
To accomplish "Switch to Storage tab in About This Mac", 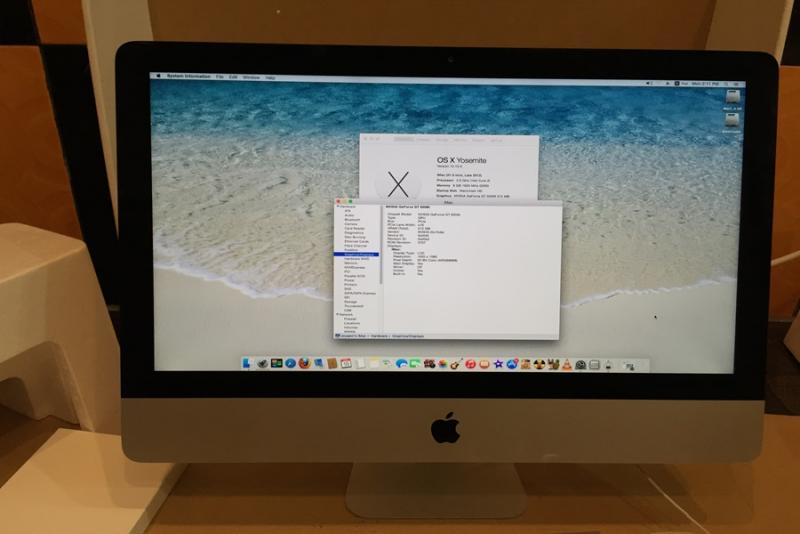I will coord(442,140).
